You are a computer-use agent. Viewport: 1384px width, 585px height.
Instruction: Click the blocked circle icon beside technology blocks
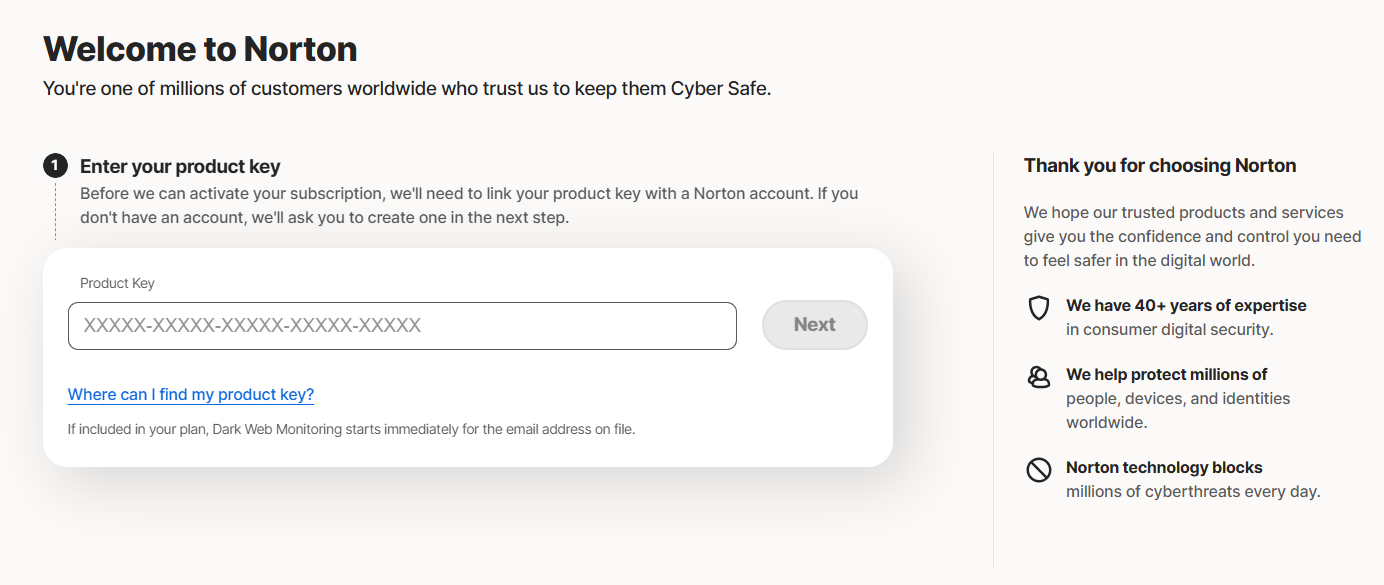point(1039,469)
